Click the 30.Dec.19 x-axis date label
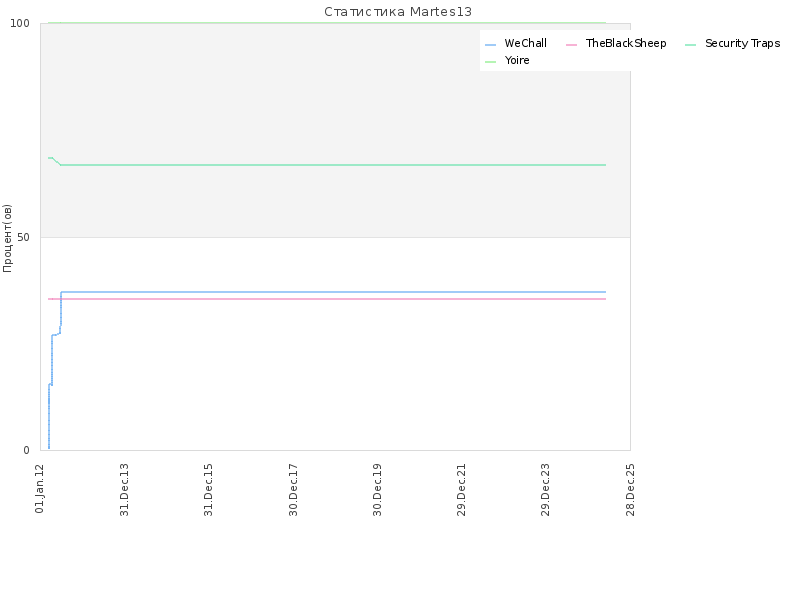Viewport: 800px width, 600px height. [377, 490]
